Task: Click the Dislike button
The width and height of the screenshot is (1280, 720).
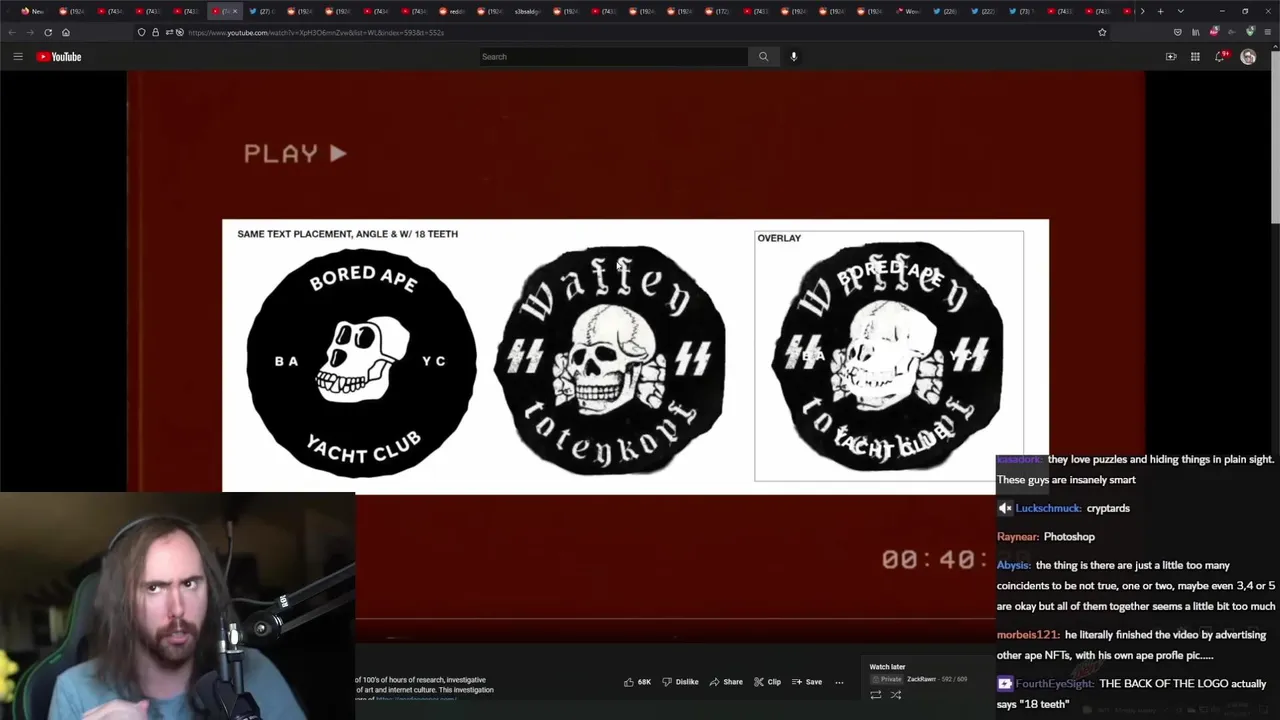Action: pyautogui.click(x=680, y=682)
